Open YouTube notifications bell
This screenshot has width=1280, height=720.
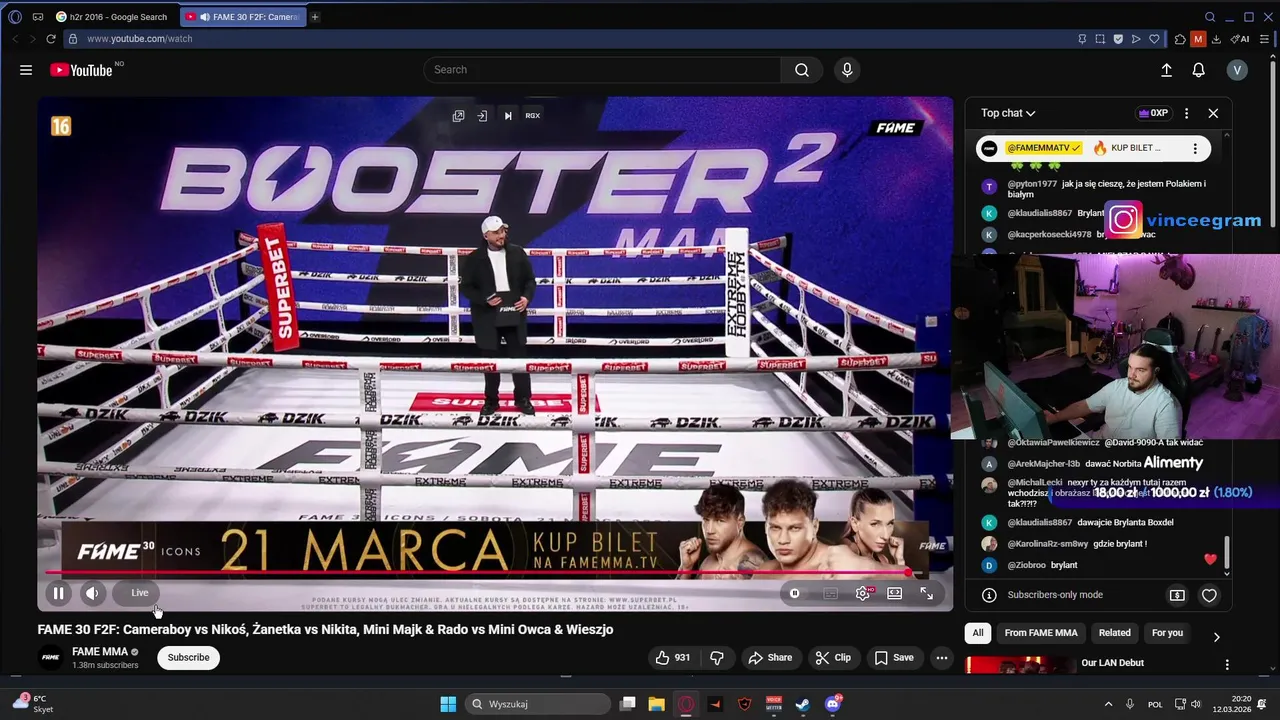pos(1198,70)
